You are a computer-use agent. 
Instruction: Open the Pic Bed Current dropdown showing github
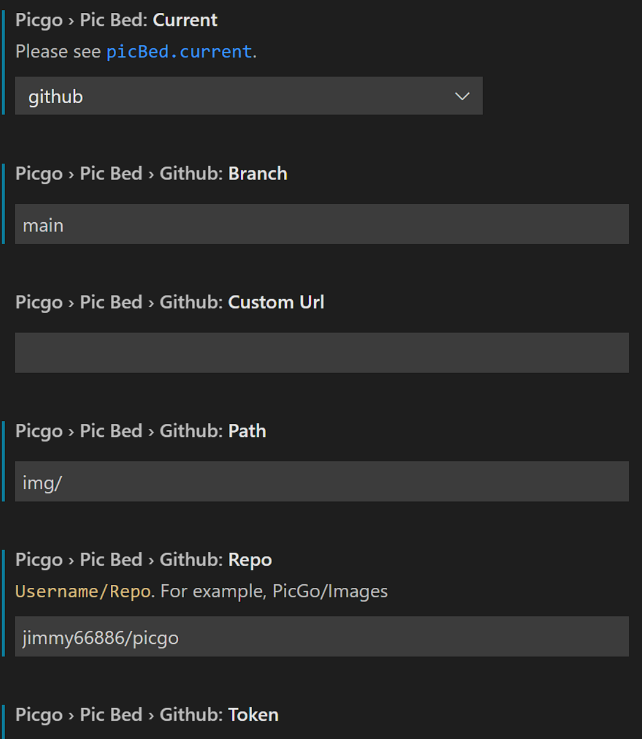click(248, 96)
